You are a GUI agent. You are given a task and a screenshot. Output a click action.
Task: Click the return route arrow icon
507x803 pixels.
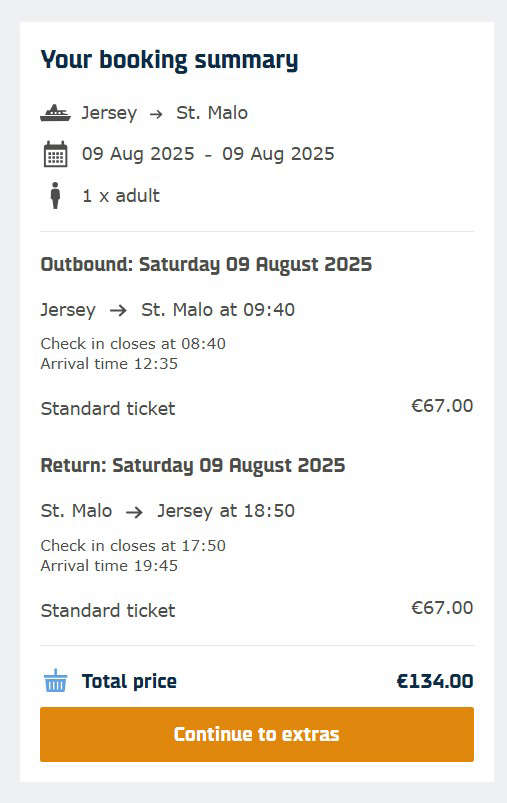tap(134, 512)
